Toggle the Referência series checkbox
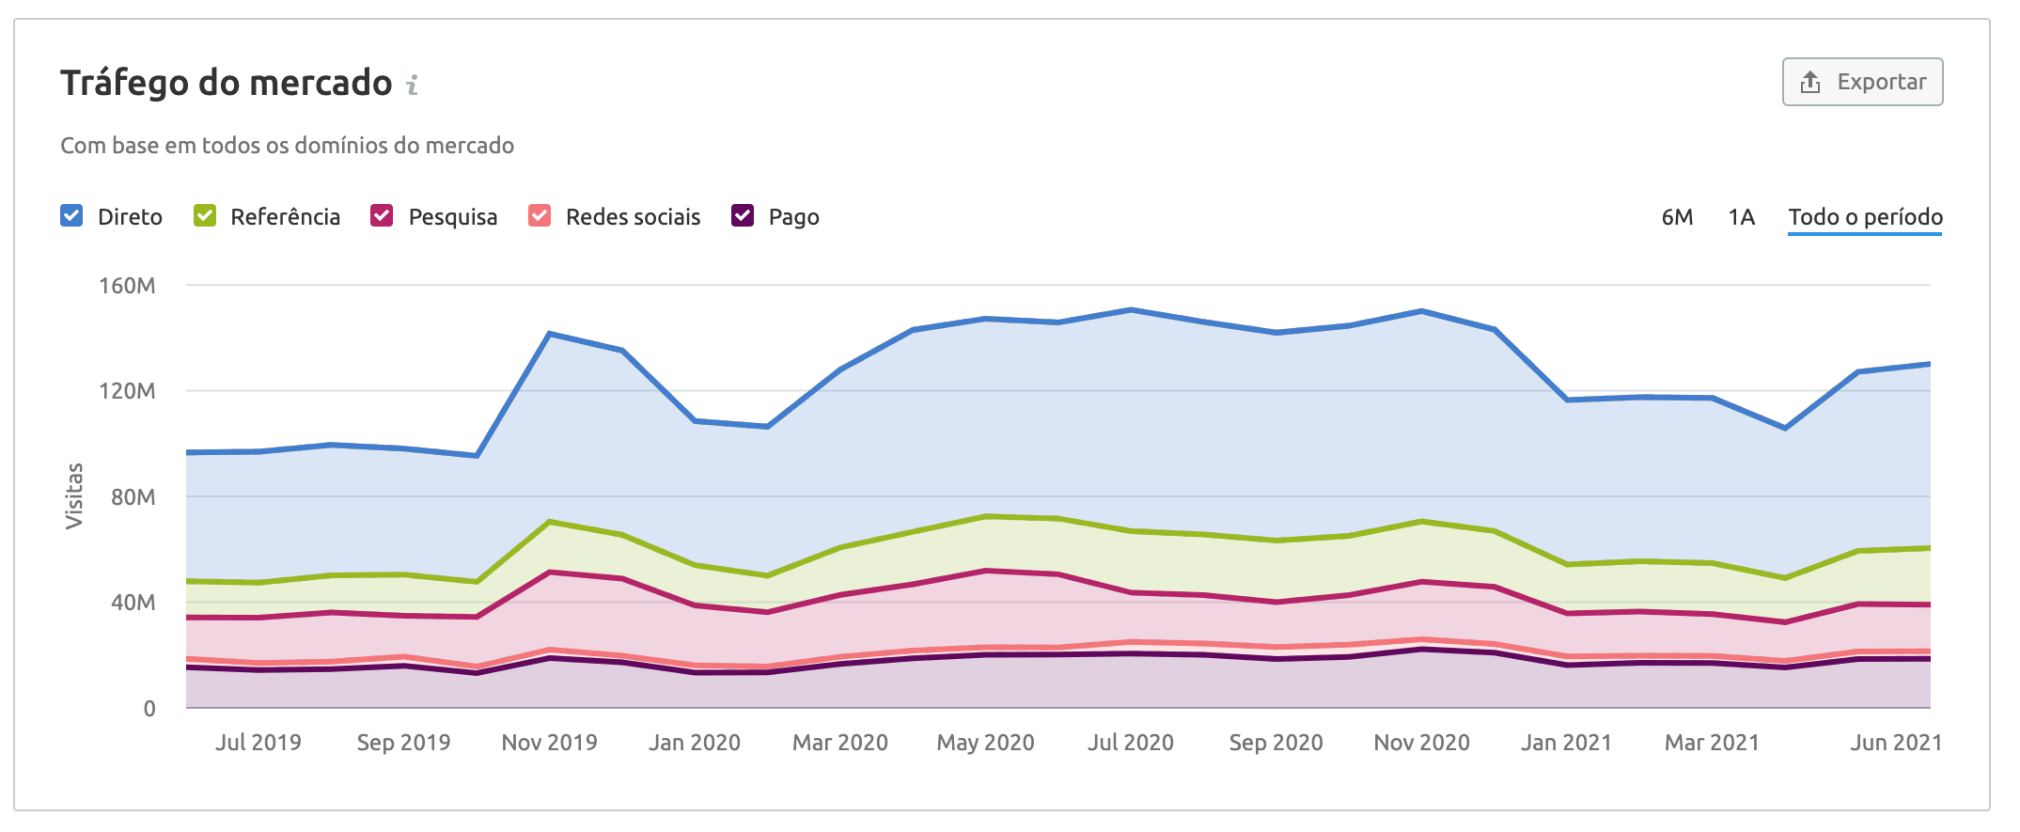Viewport: 2020px width, 832px height. [205, 216]
